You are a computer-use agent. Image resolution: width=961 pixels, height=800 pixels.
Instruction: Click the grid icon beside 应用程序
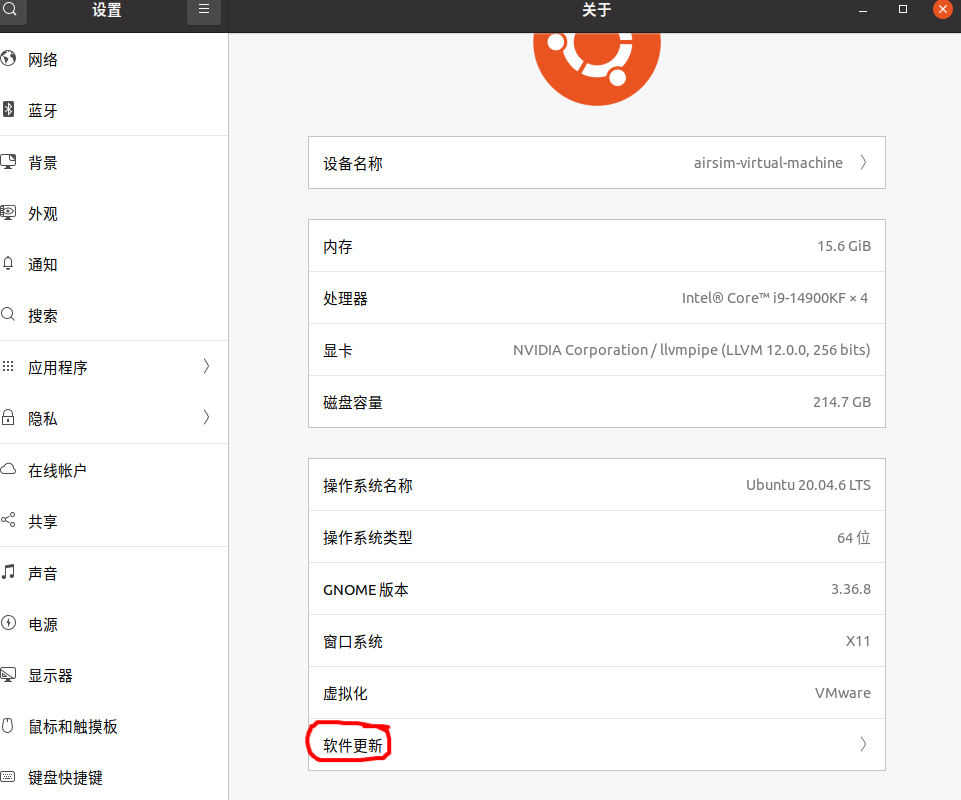tap(8, 367)
